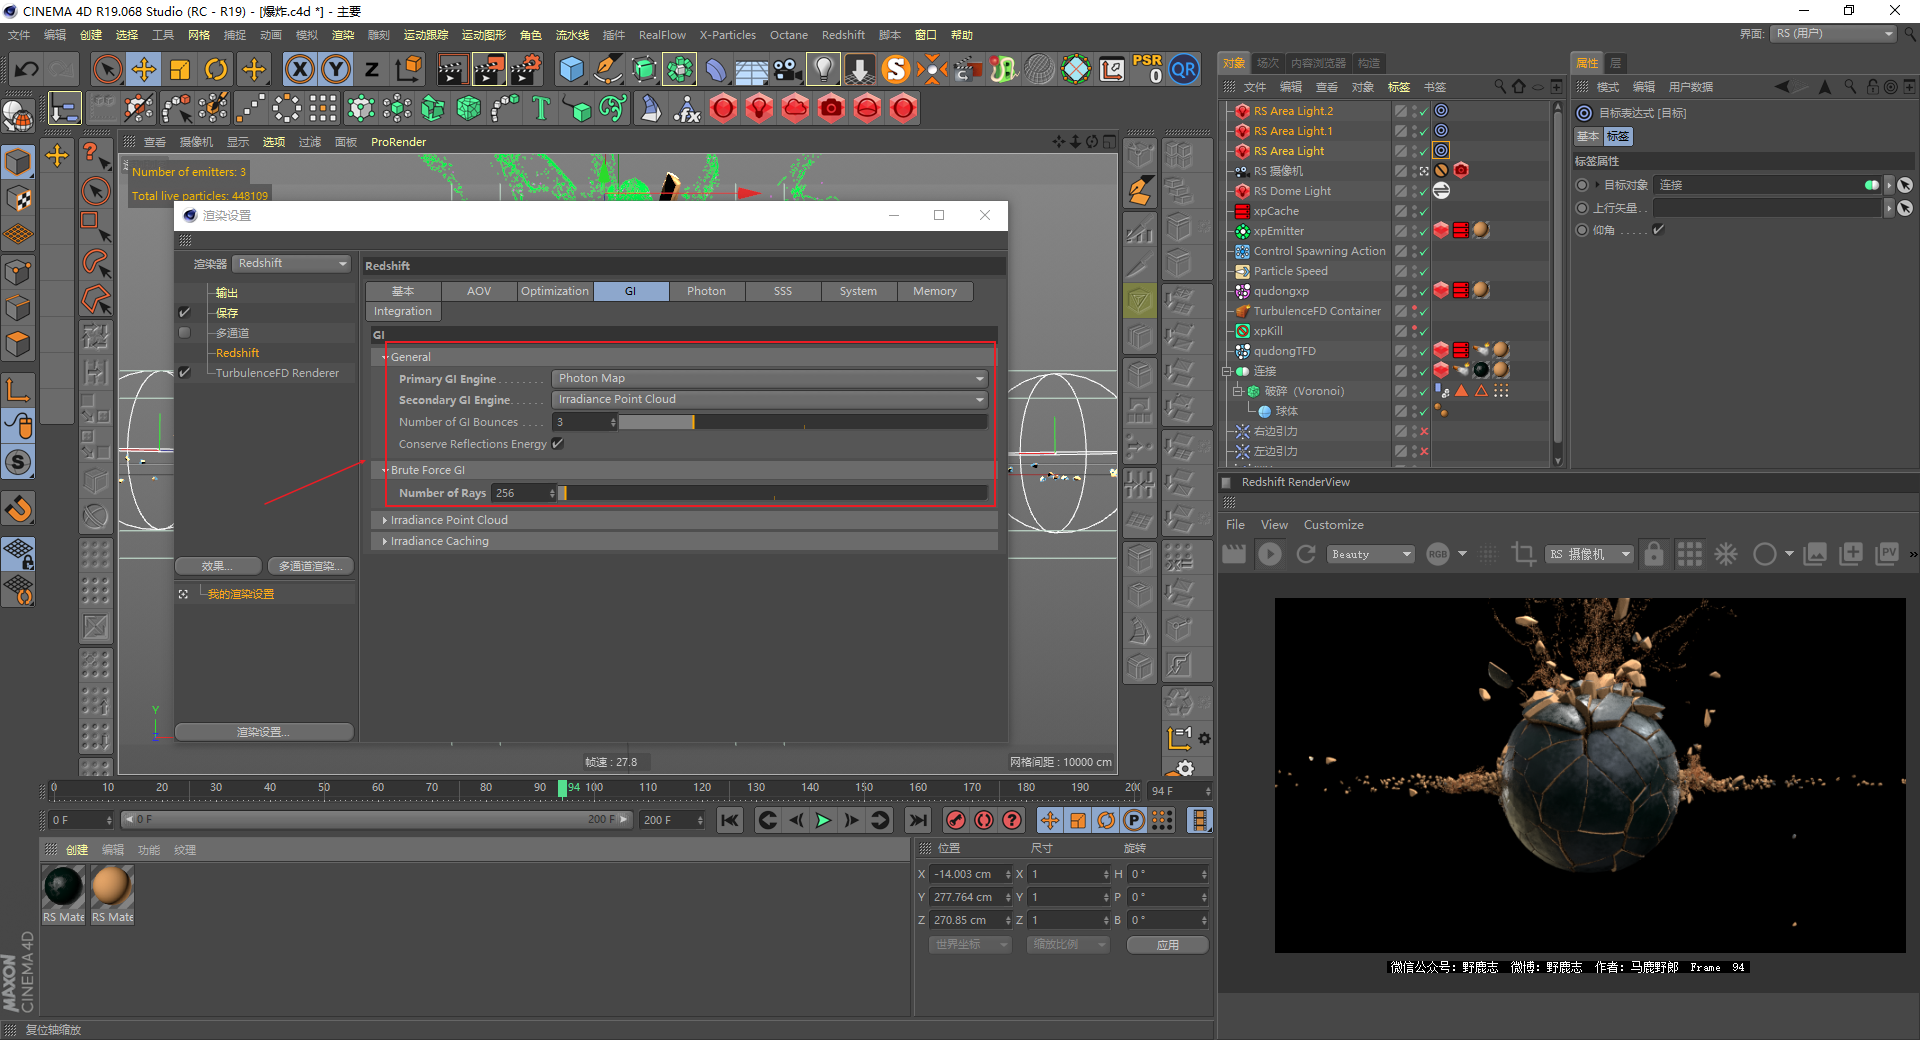Open the Beauty AOV dropdown in RenderView
The height and width of the screenshot is (1040, 1920).
pyautogui.click(x=1371, y=554)
